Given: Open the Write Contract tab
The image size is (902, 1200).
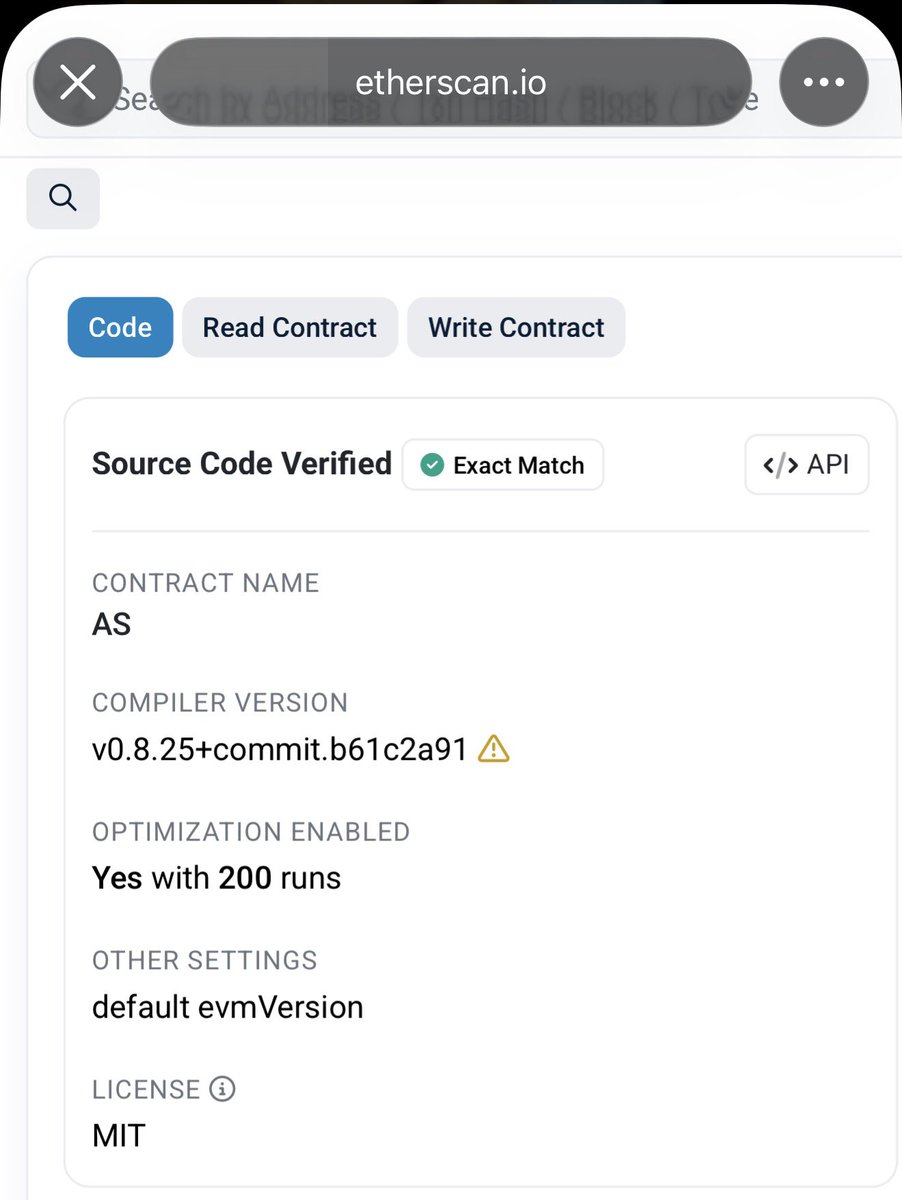Looking at the screenshot, I should click(516, 327).
